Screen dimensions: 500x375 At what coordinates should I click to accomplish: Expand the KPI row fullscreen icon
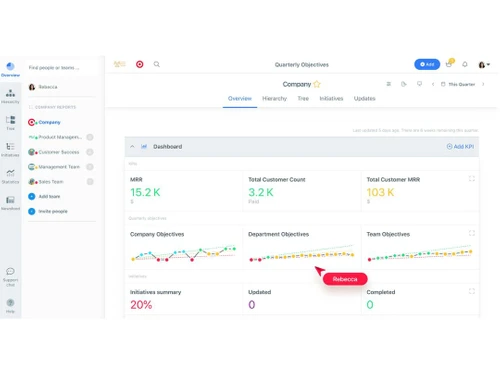[x=472, y=179]
